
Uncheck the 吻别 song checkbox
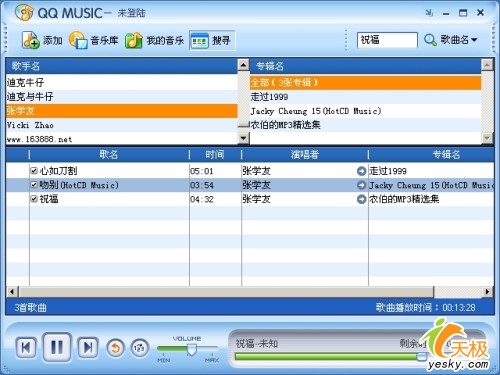tap(34, 185)
